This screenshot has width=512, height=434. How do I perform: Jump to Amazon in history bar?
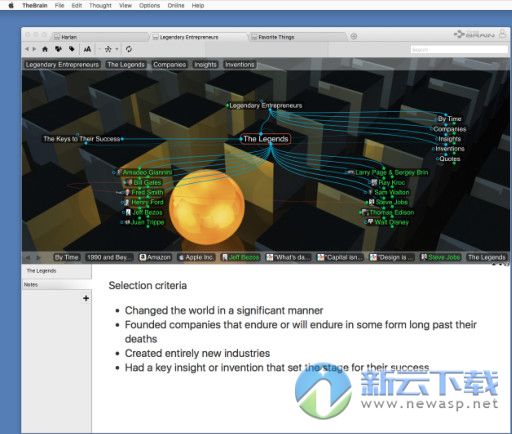155,257
